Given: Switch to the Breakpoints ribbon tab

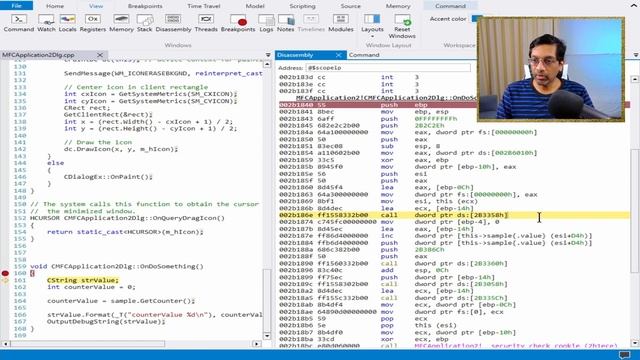Looking at the screenshot, I should pos(145,6).
